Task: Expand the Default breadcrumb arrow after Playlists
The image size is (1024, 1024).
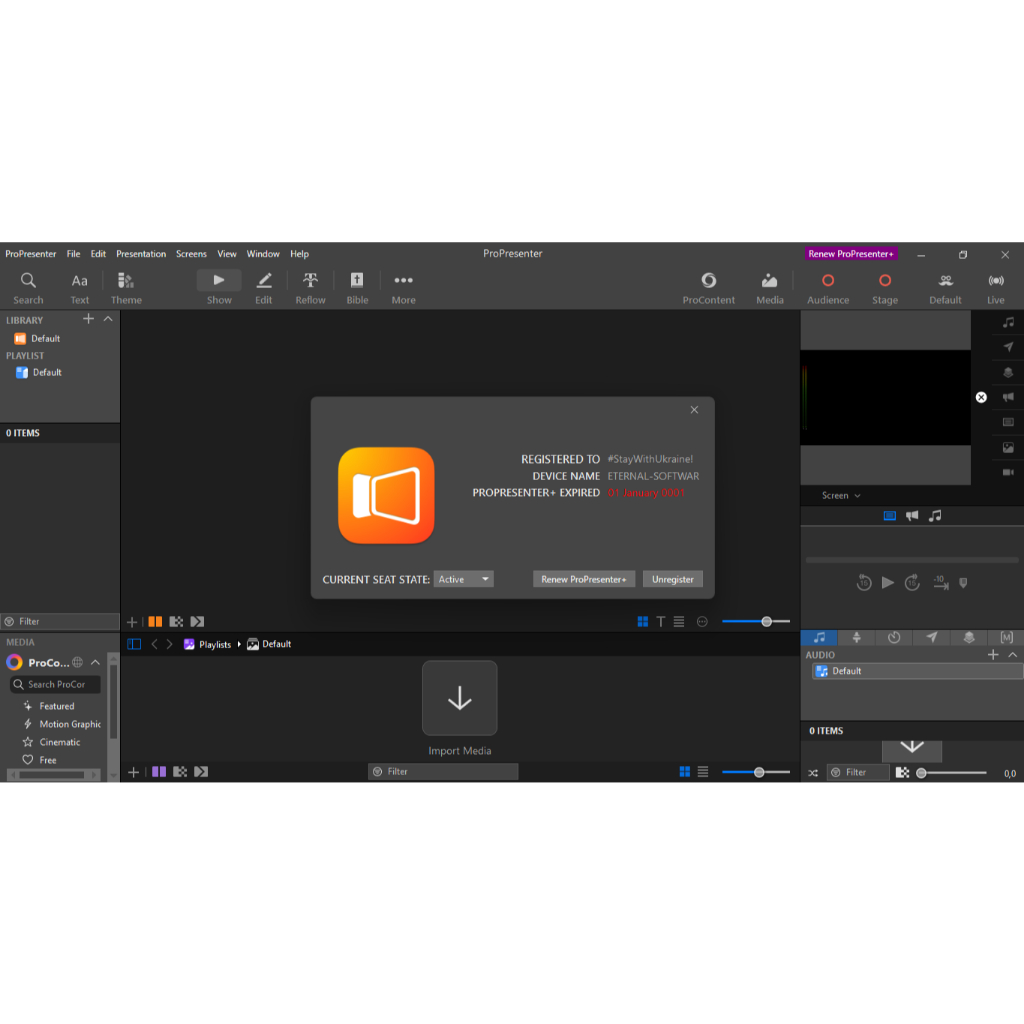Action: tap(239, 644)
